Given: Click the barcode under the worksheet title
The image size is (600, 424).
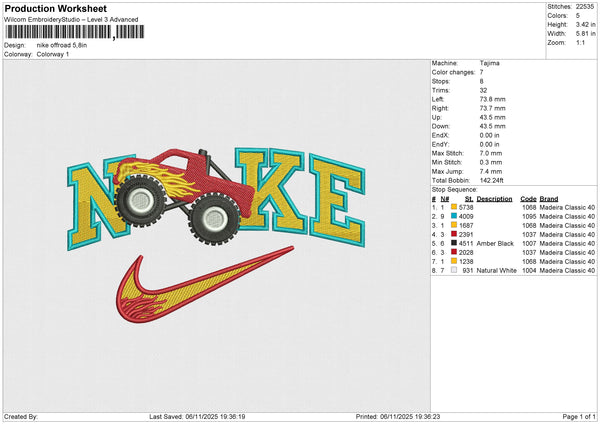Looking at the screenshot, I should pos(58,33).
